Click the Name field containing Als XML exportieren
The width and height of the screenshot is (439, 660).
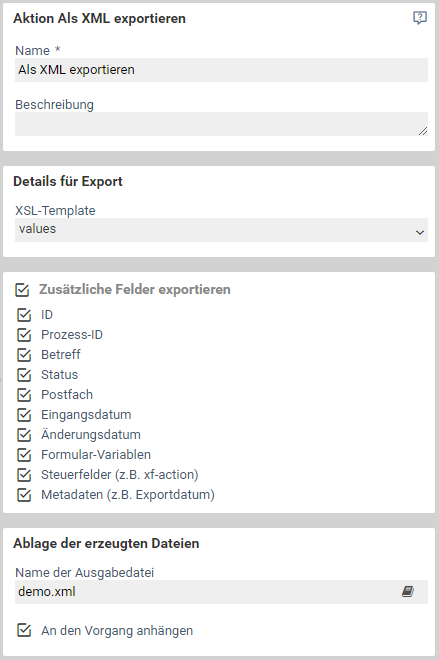click(221, 70)
